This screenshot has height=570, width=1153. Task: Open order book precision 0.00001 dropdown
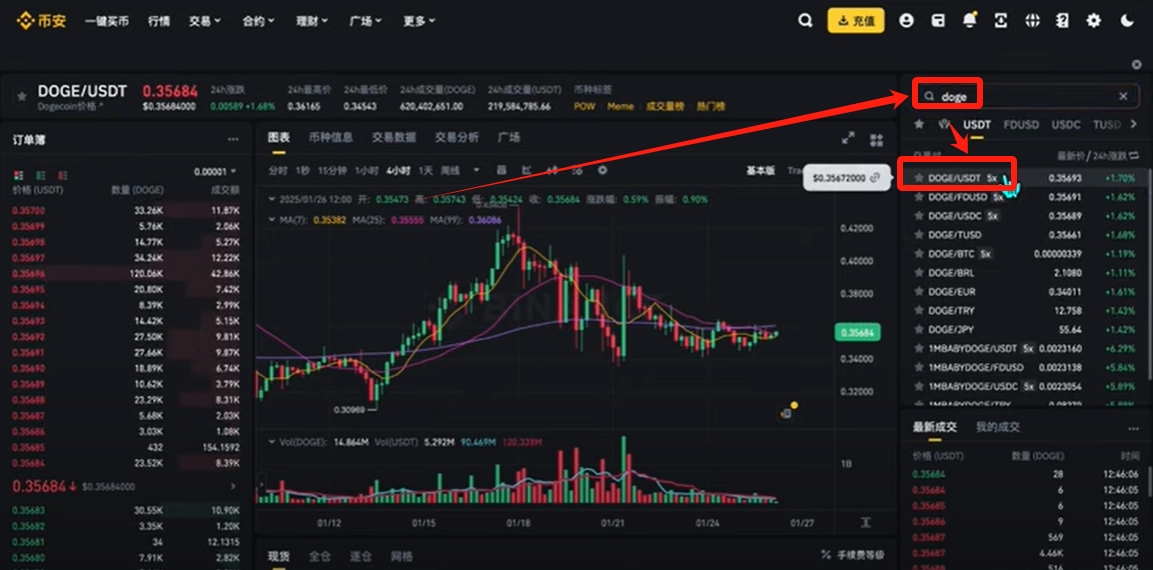click(x=215, y=171)
